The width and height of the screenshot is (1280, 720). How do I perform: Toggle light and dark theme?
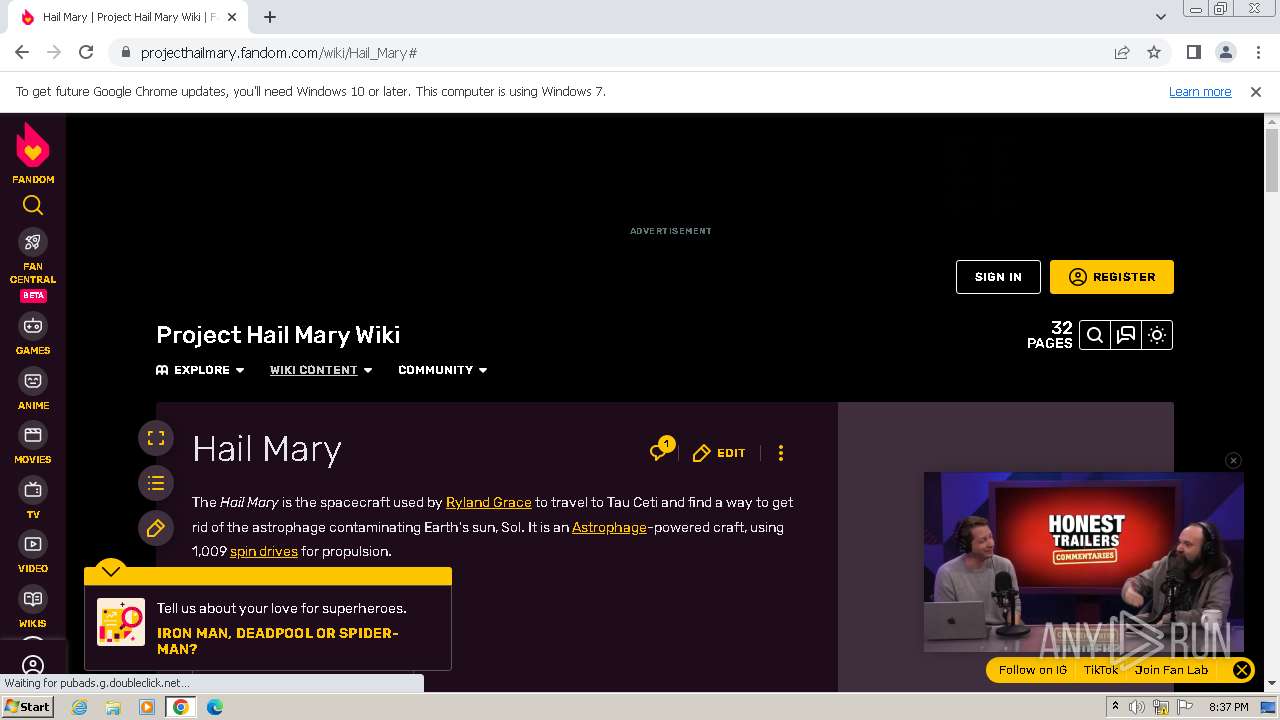[1157, 335]
